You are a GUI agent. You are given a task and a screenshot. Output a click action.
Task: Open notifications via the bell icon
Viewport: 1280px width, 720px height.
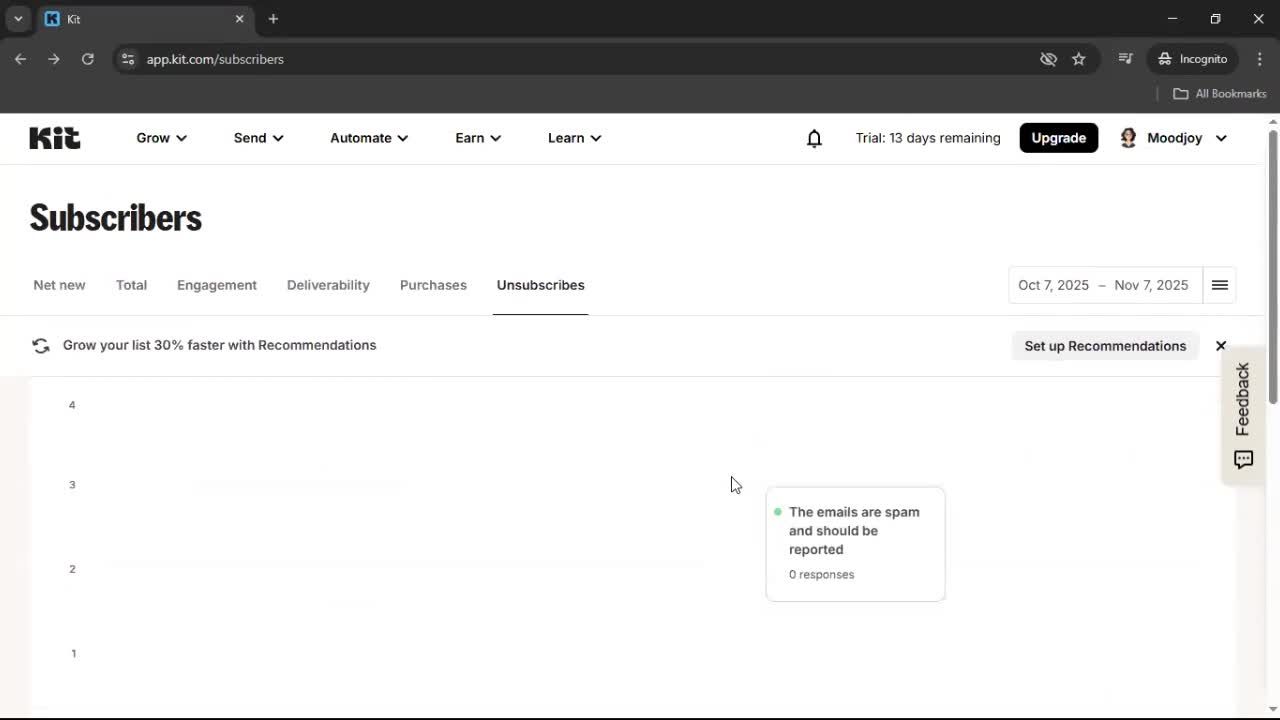(814, 138)
